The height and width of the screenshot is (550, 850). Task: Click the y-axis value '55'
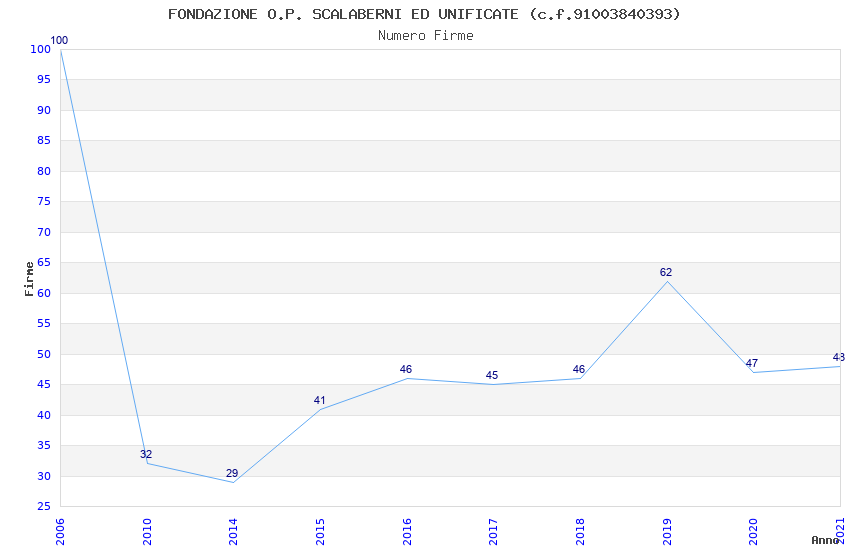point(44,323)
